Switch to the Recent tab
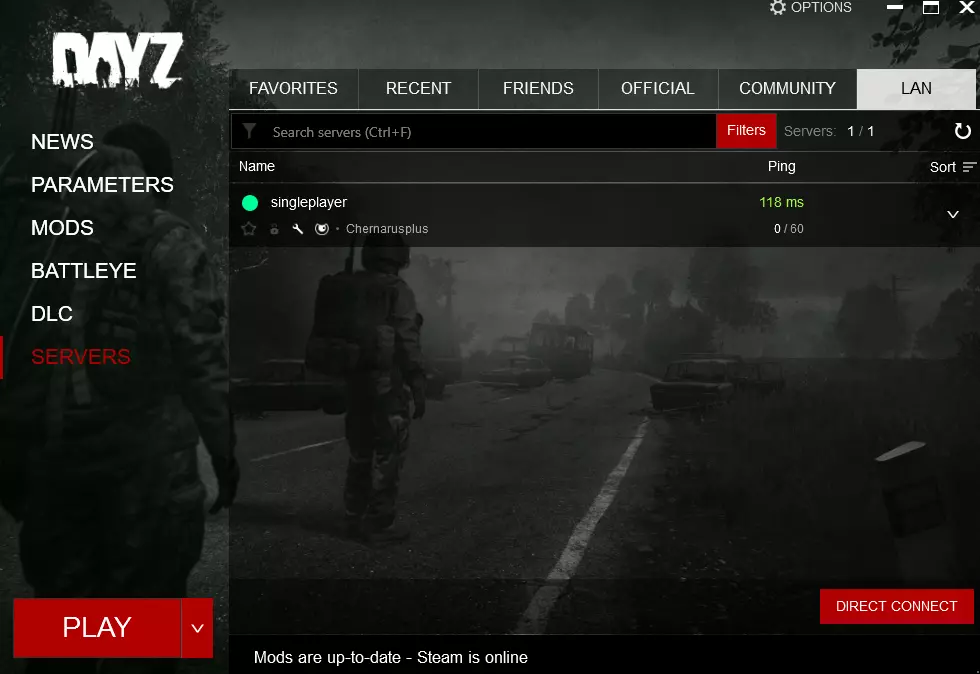Image resolution: width=980 pixels, height=674 pixels. click(418, 89)
